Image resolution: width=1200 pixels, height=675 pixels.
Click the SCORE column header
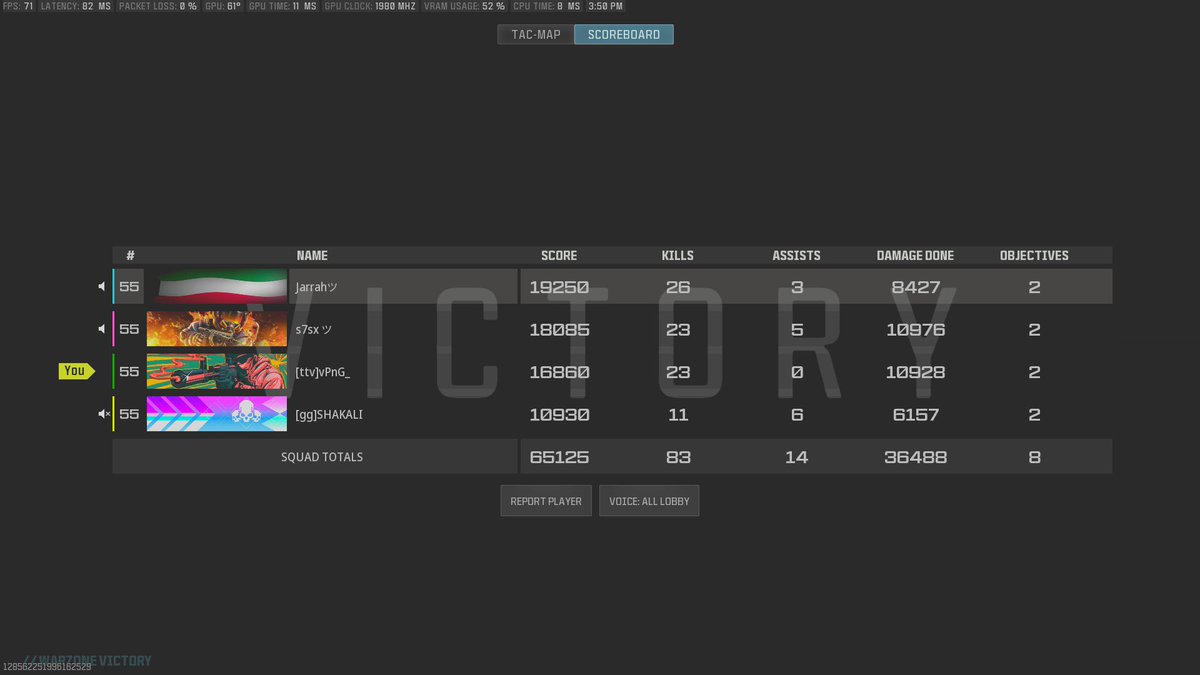coord(559,256)
